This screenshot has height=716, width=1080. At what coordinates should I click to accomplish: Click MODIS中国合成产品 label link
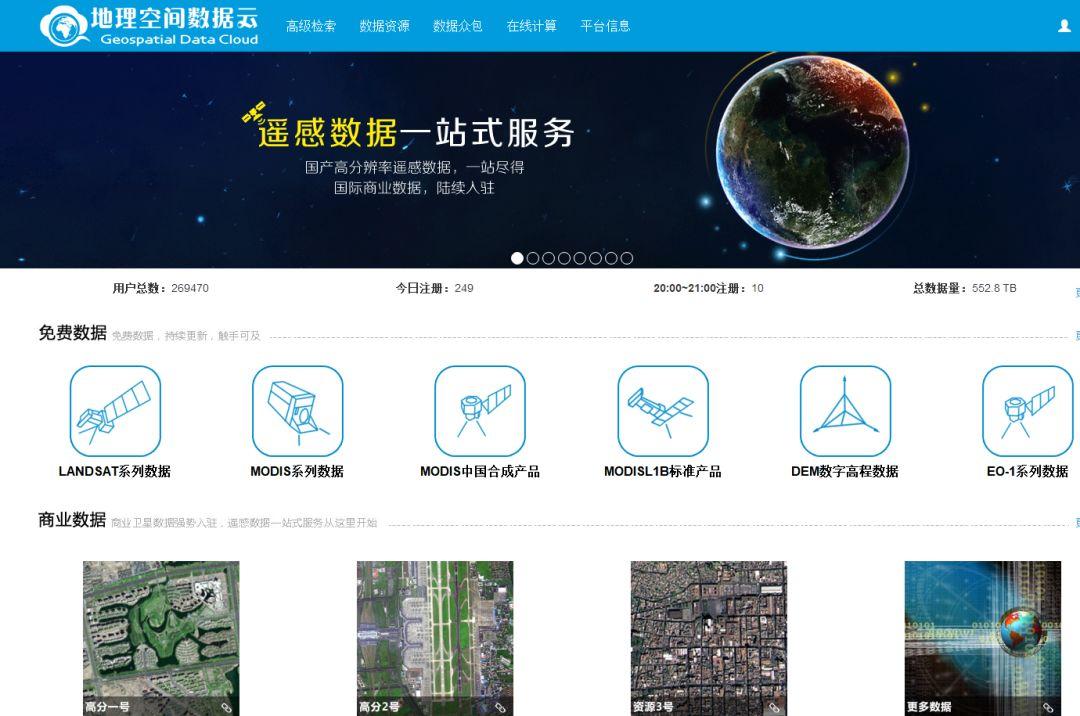[x=480, y=472]
